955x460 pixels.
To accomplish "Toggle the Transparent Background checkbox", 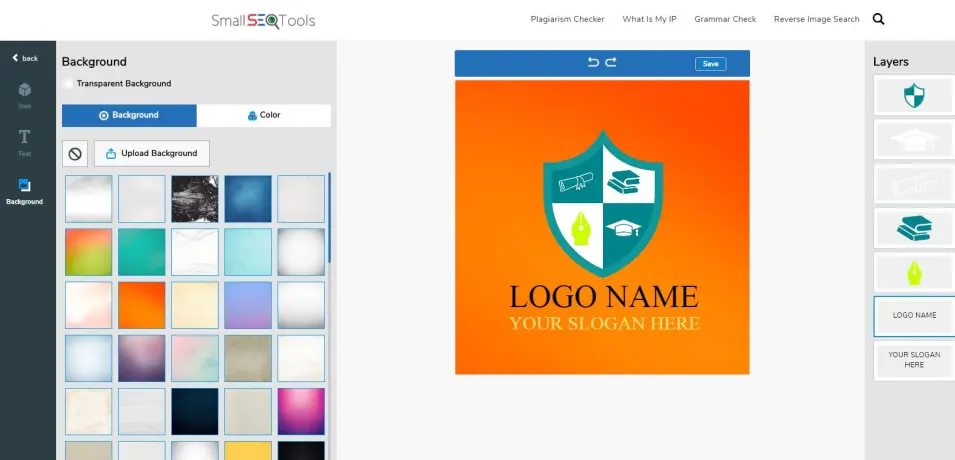I will pos(68,83).
